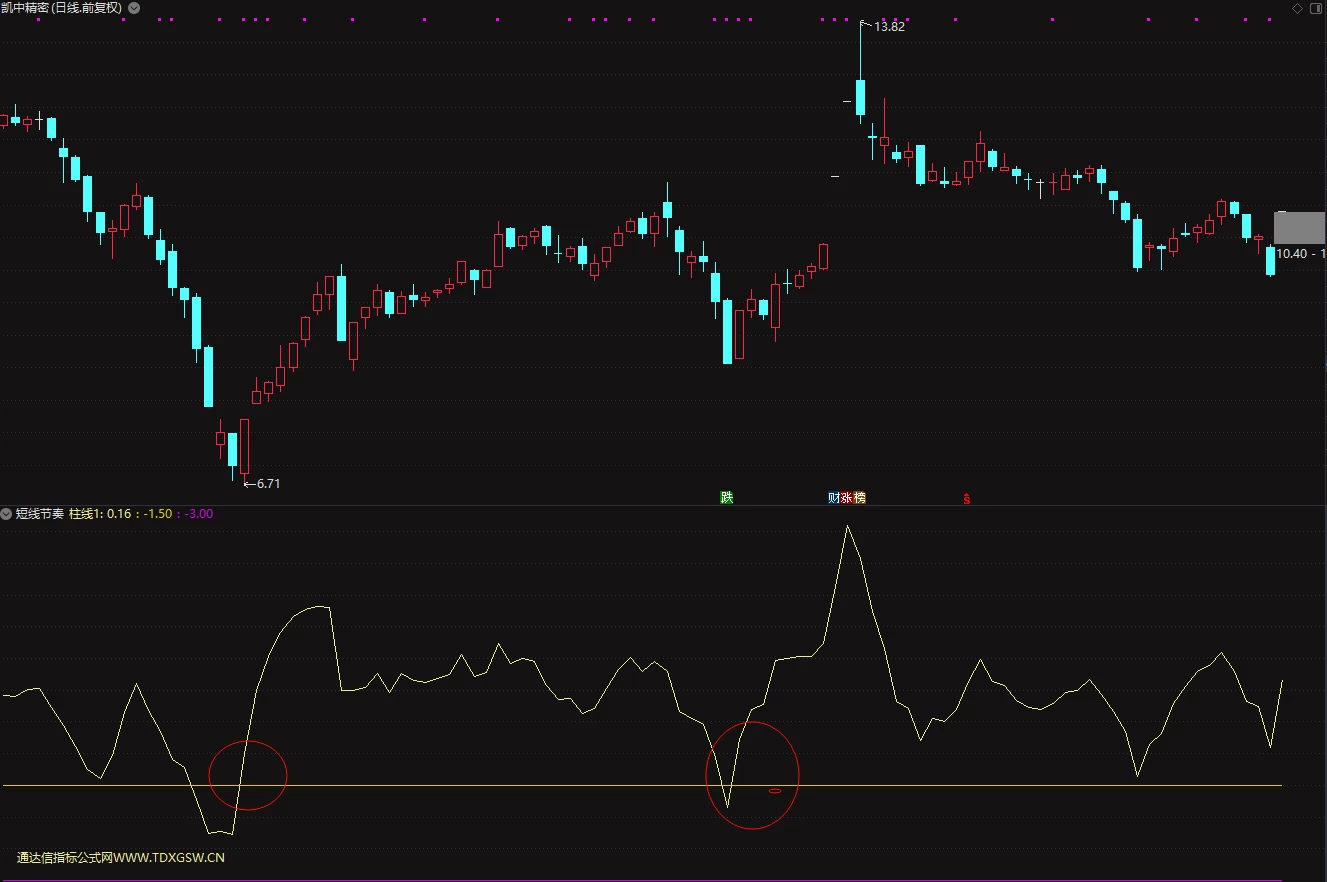Open the dropdown beside 凯中精密 chart title
Viewport: 1327px width, 882px height.
click(x=135, y=8)
